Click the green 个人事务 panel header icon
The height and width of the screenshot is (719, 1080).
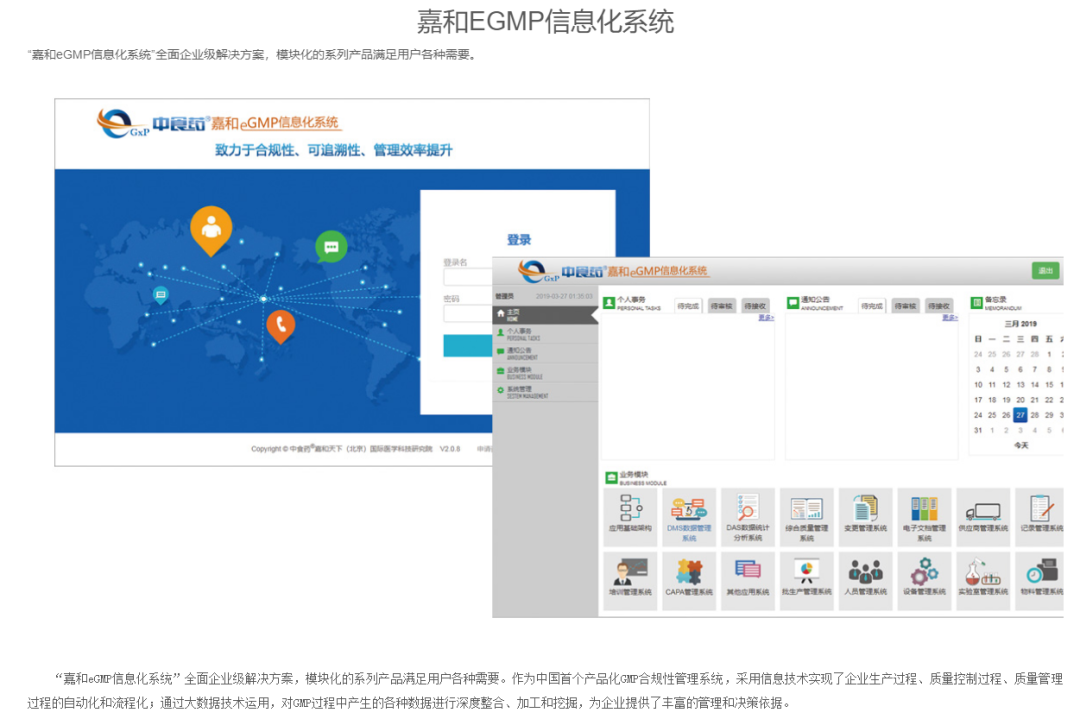[x=609, y=303]
